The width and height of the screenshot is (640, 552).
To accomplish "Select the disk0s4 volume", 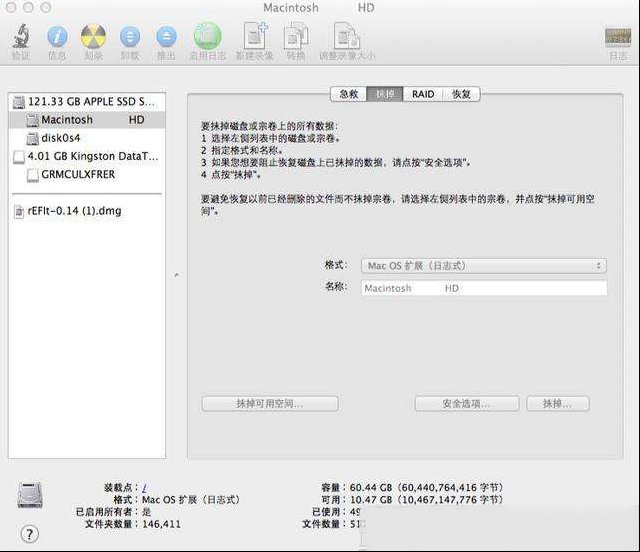I will click(87, 138).
